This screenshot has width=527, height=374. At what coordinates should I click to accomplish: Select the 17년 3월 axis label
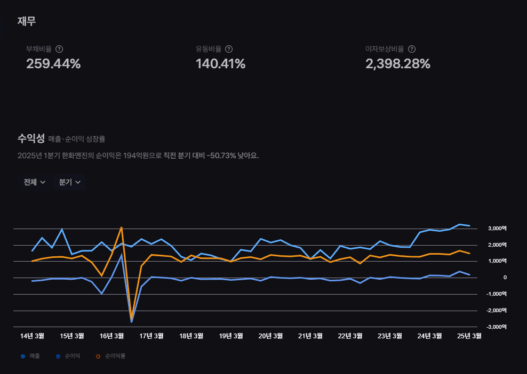click(151, 336)
